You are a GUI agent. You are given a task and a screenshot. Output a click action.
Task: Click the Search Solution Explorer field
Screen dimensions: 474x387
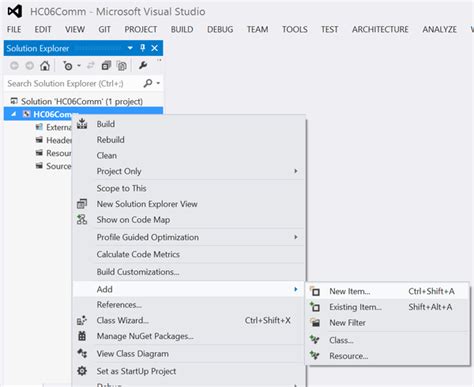(x=74, y=83)
